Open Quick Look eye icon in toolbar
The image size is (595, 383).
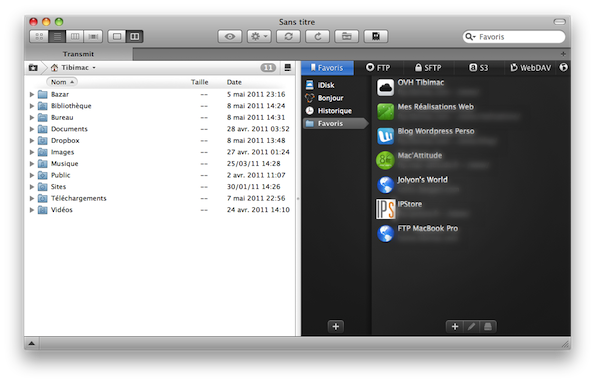point(230,36)
